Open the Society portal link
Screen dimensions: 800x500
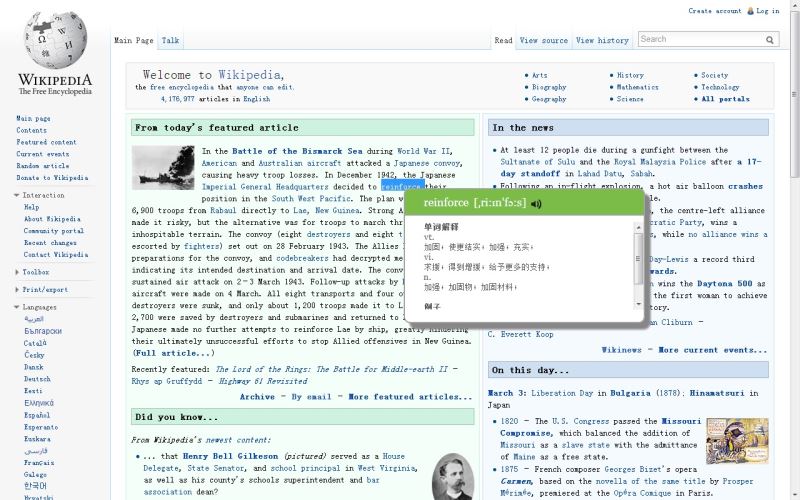coord(714,75)
